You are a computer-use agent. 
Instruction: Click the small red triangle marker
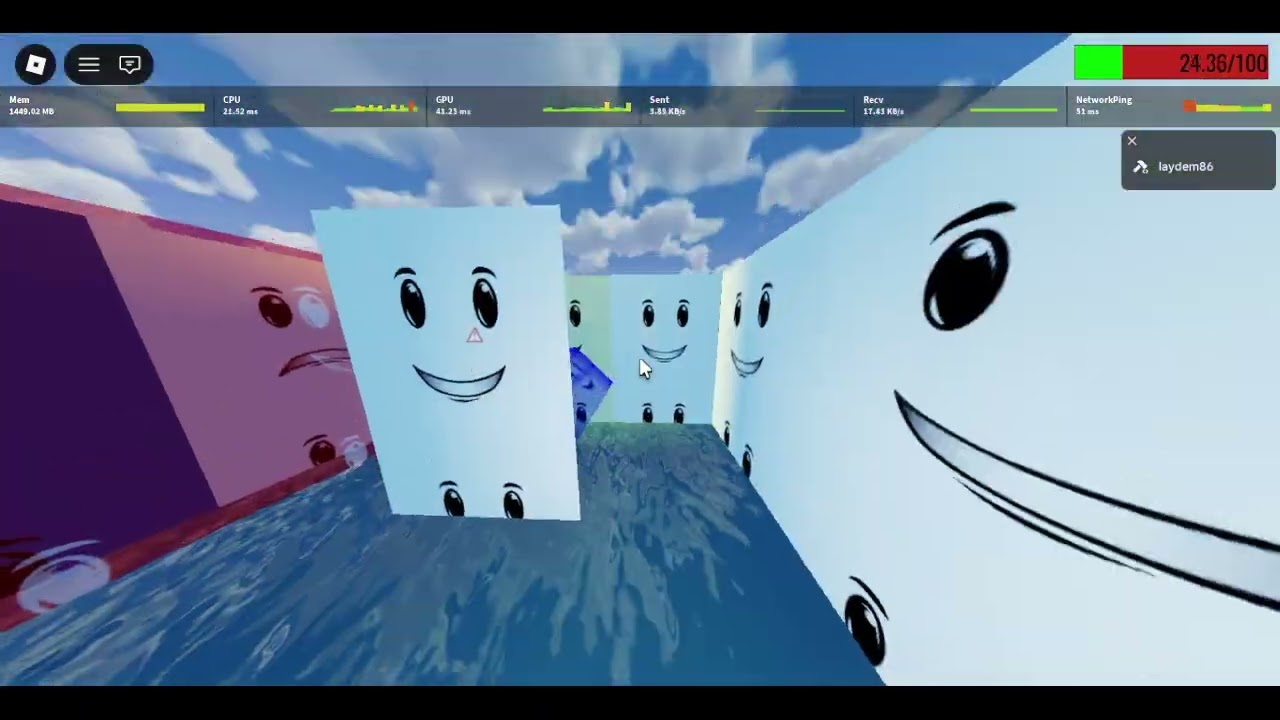(x=474, y=336)
